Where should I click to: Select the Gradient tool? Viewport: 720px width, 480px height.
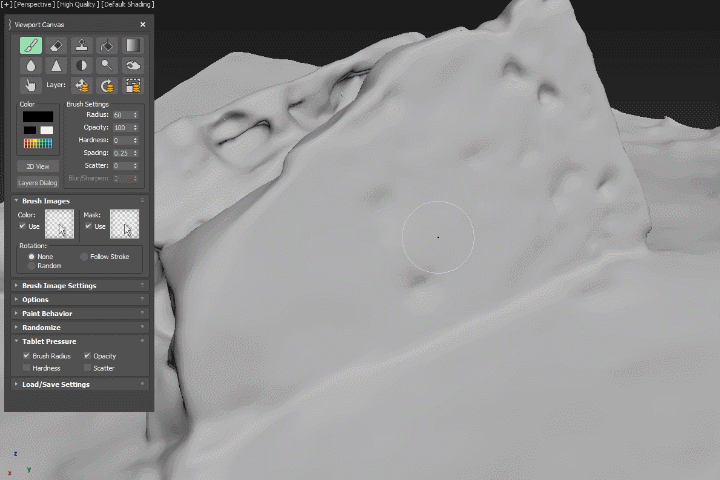tap(132, 46)
